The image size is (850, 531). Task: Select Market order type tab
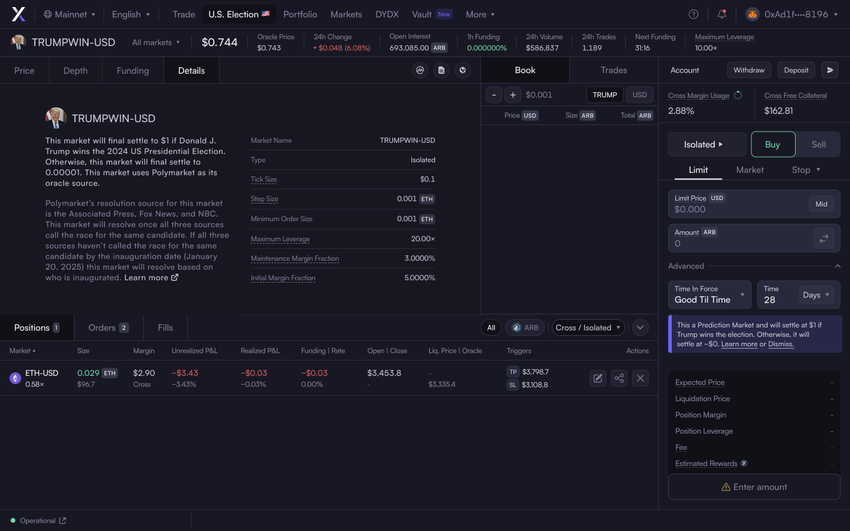[x=750, y=170]
